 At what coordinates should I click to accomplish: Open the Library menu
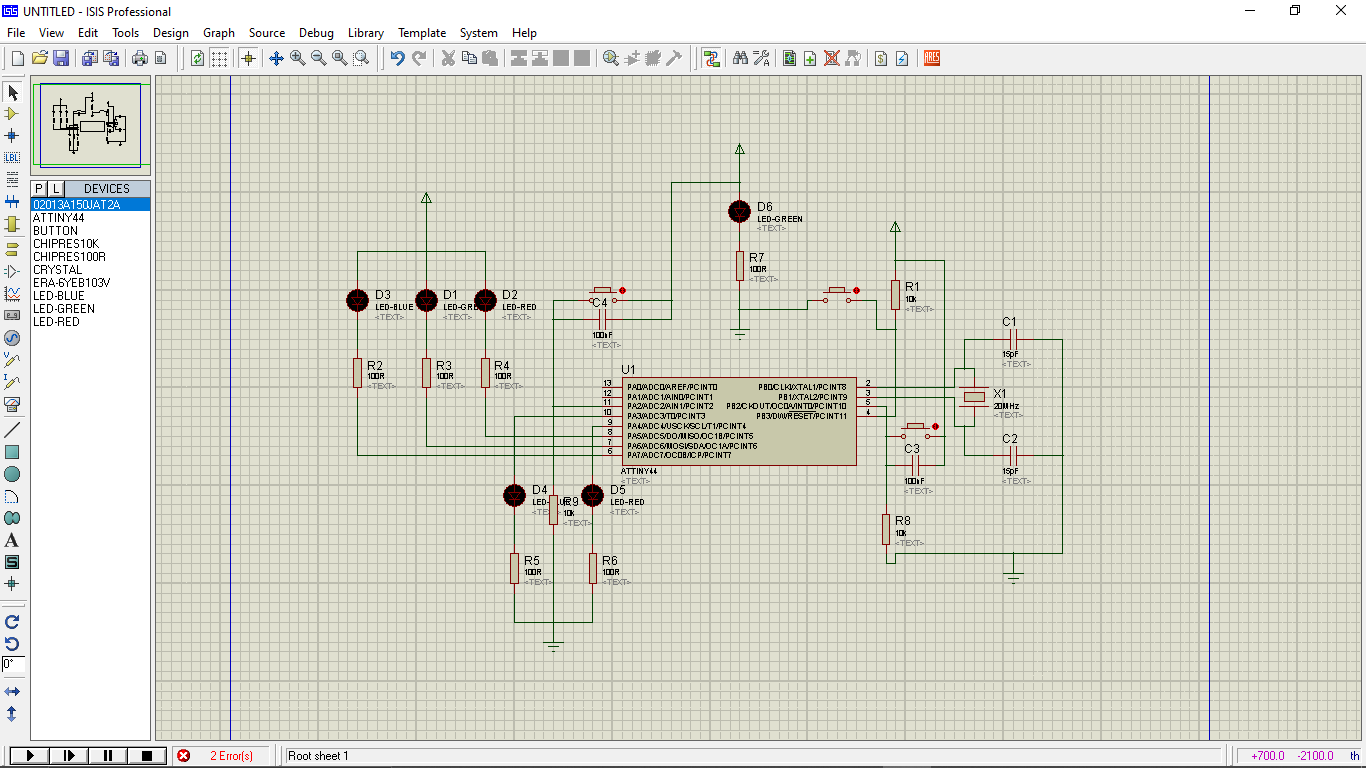click(x=366, y=33)
